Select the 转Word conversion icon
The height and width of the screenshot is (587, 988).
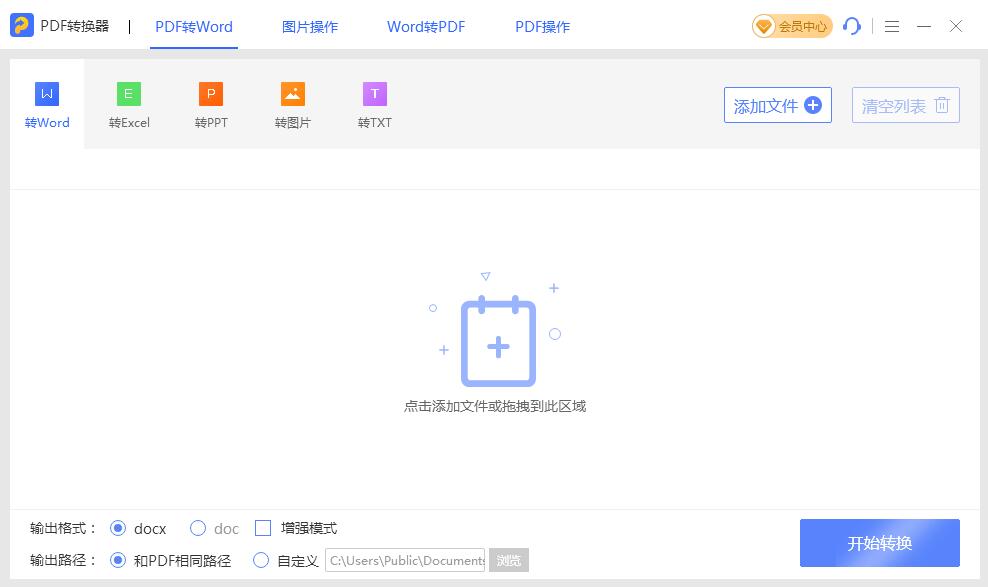point(47,95)
